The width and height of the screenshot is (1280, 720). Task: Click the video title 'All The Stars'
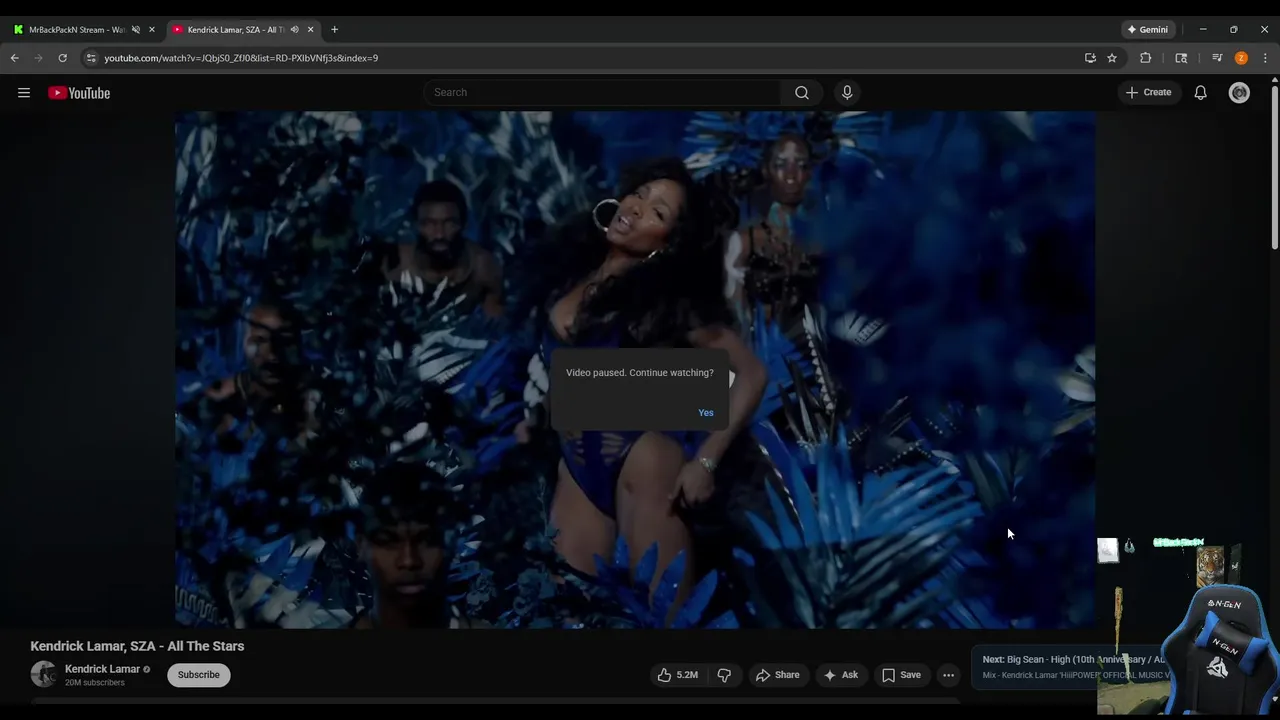tap(137, 646)
